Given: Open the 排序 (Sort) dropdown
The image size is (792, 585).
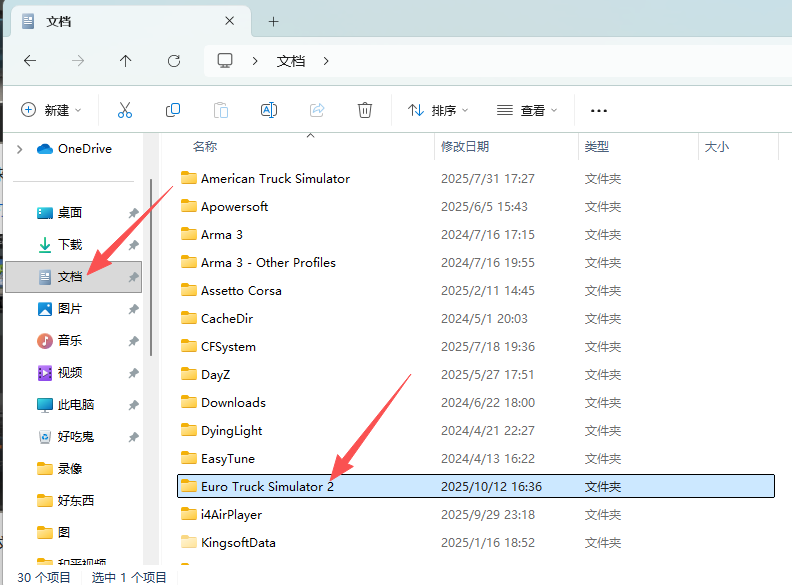Looking at the screenshot, I should (x=438, y=110).
